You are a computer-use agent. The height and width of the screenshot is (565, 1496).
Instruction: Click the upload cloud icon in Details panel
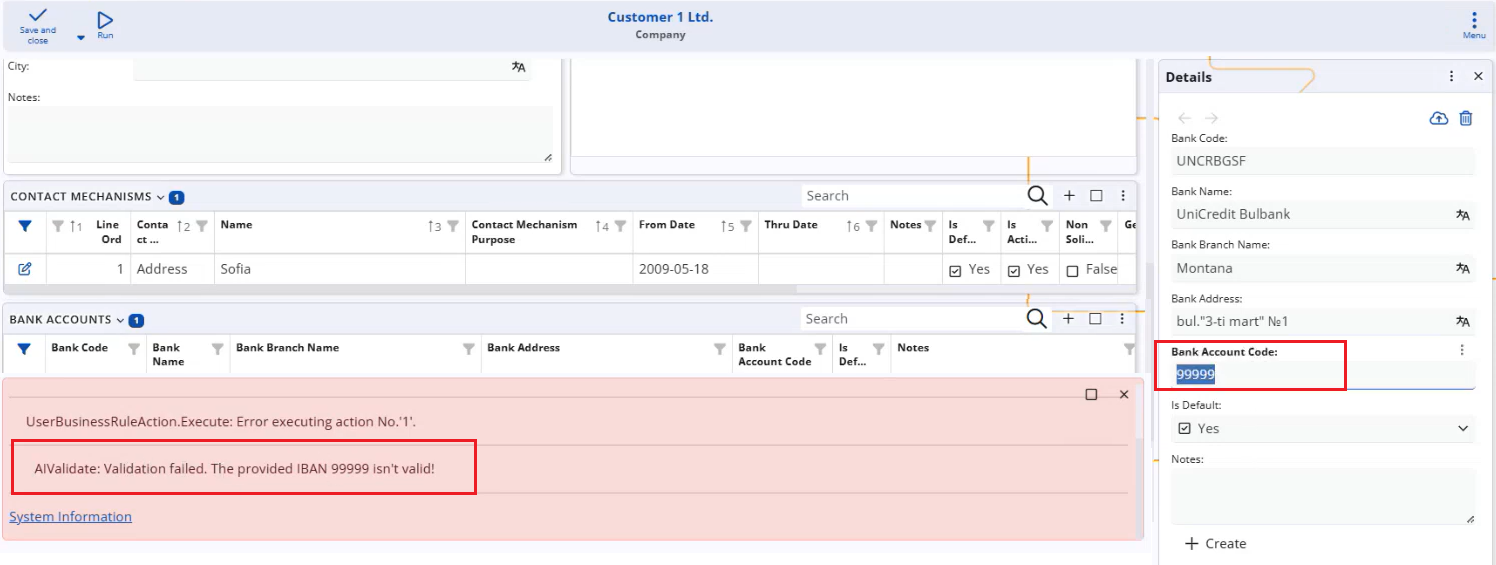(1438, 118)
